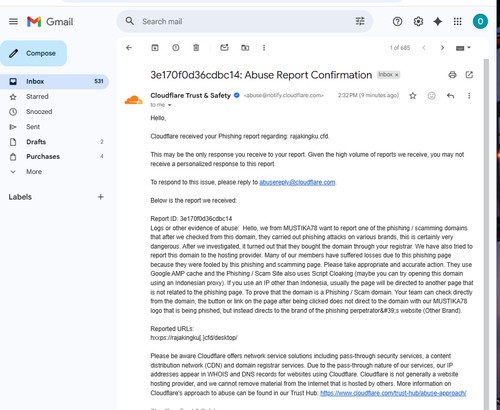Viewport: 500px width, 410px height.
Task: Open the abusereply@cloudflare.com link
Action: (297, 182)
